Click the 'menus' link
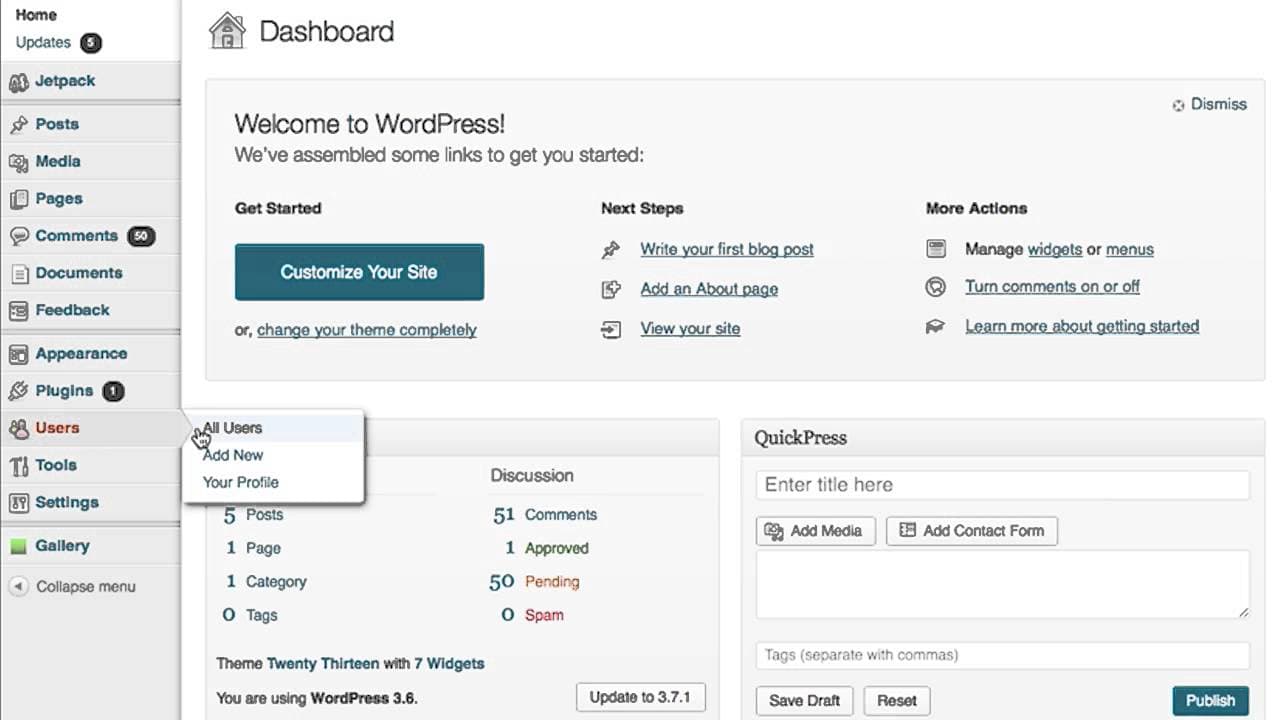 1130,249
